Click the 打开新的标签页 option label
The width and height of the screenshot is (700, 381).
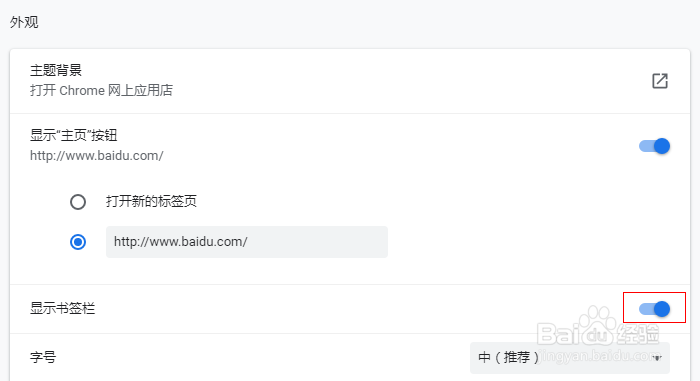151,201
